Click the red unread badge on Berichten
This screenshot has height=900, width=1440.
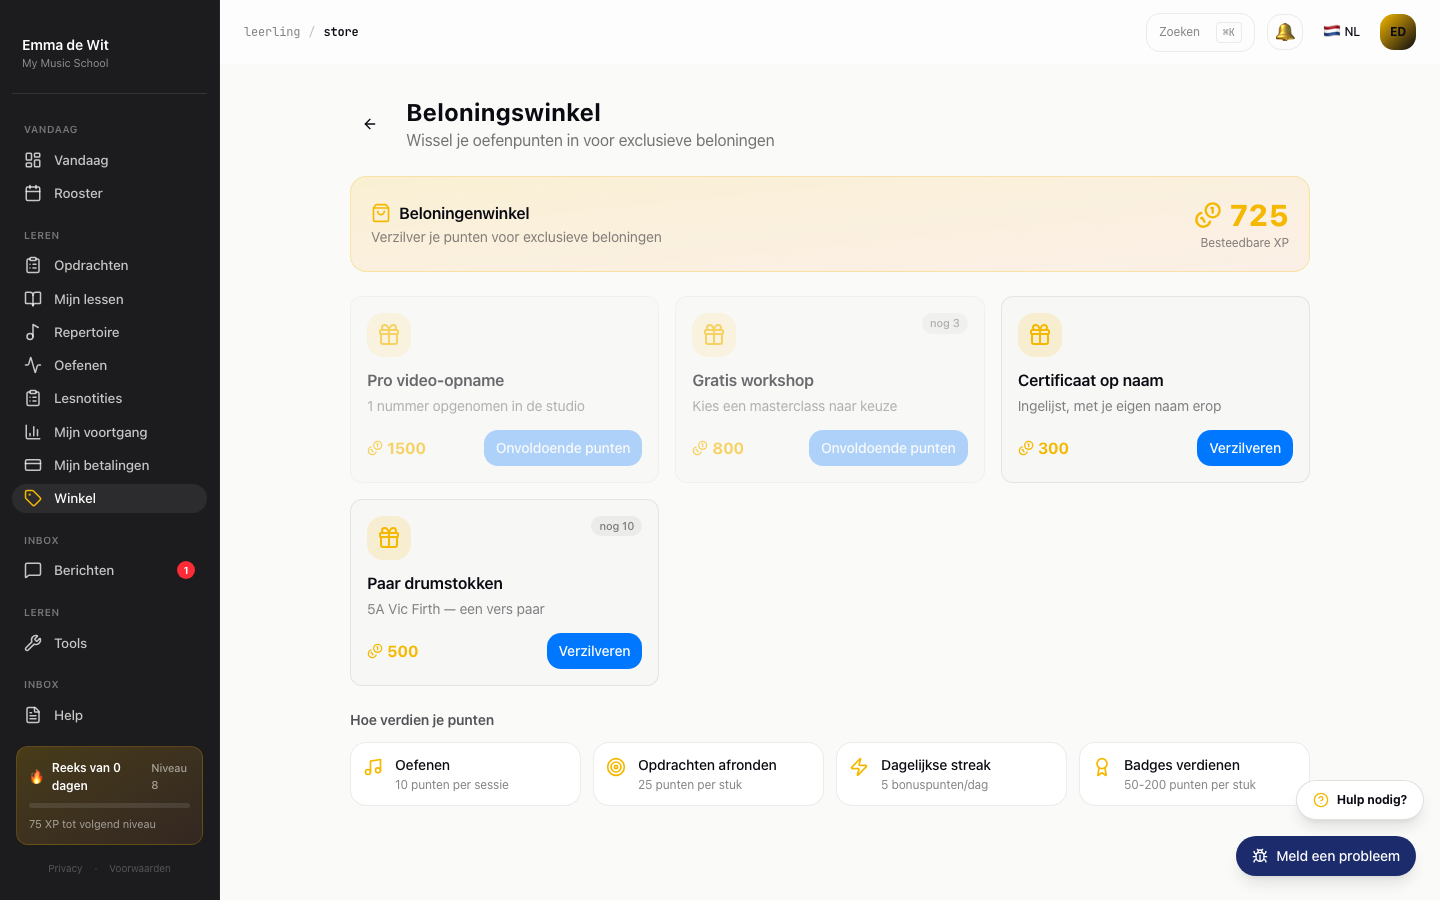click(x=186, y=570)
